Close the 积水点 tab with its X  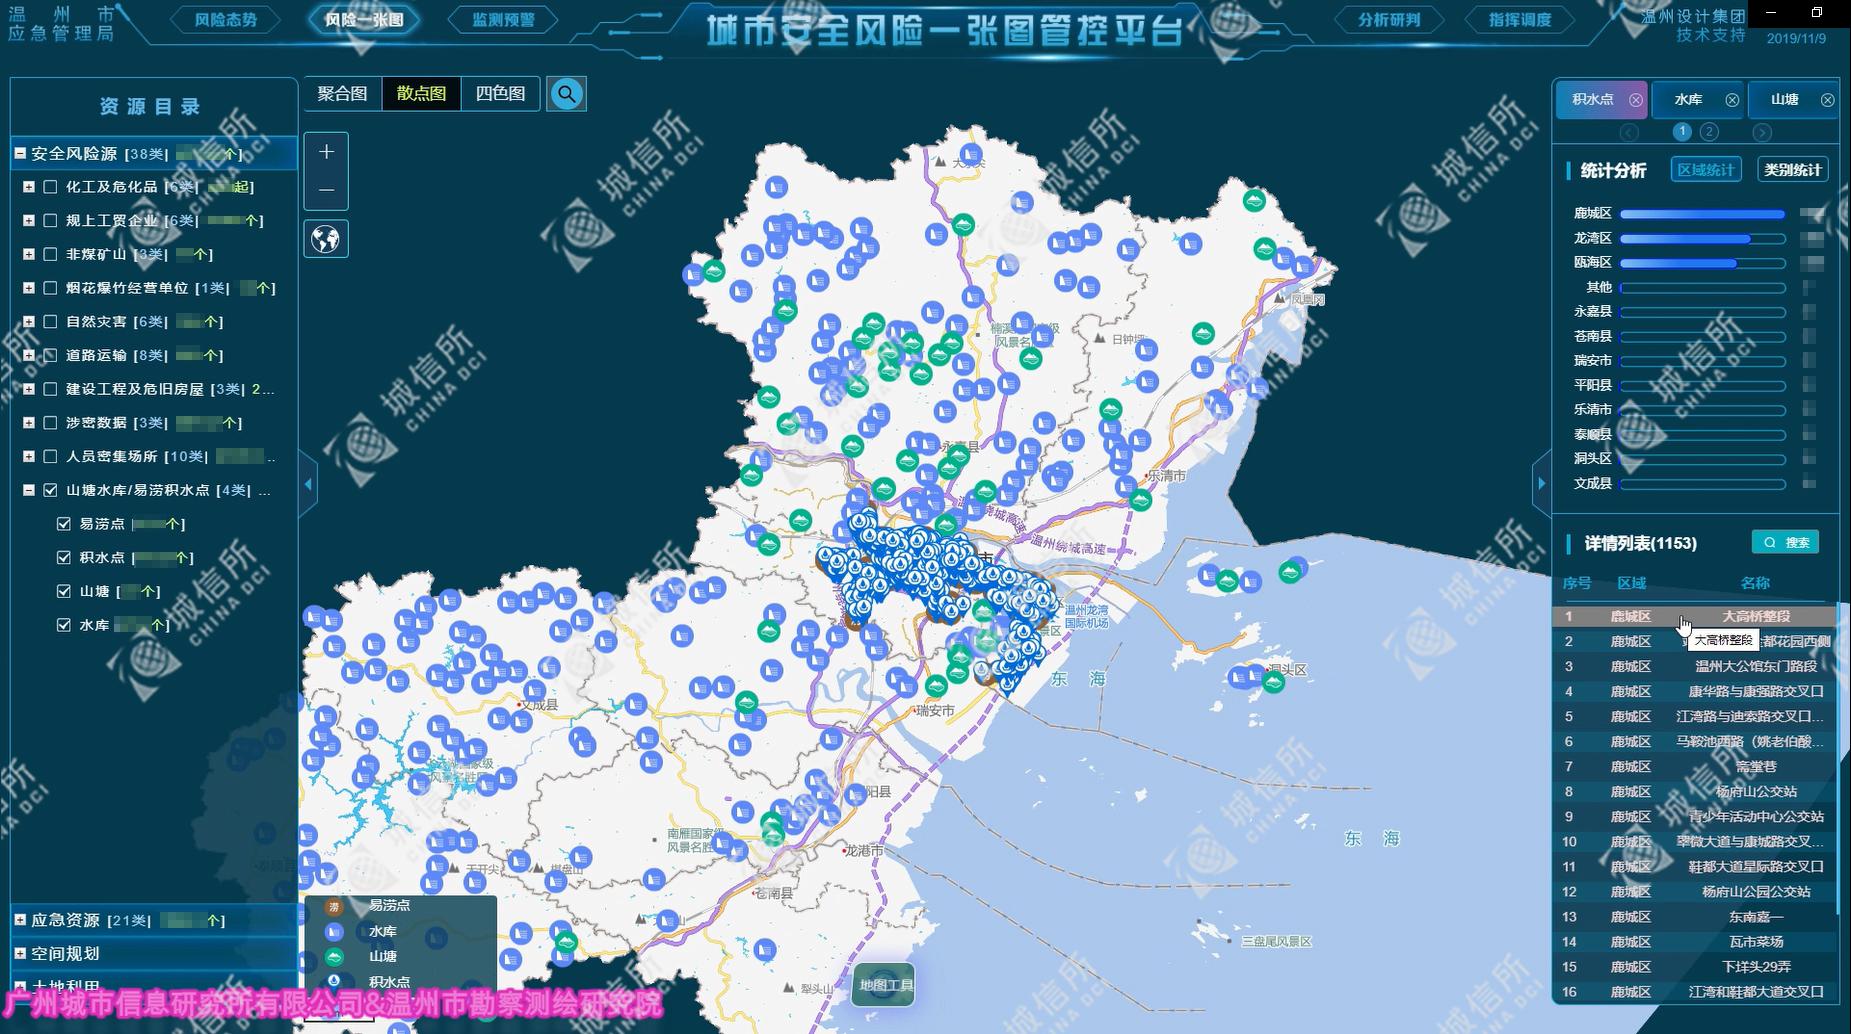(1636, 100)
